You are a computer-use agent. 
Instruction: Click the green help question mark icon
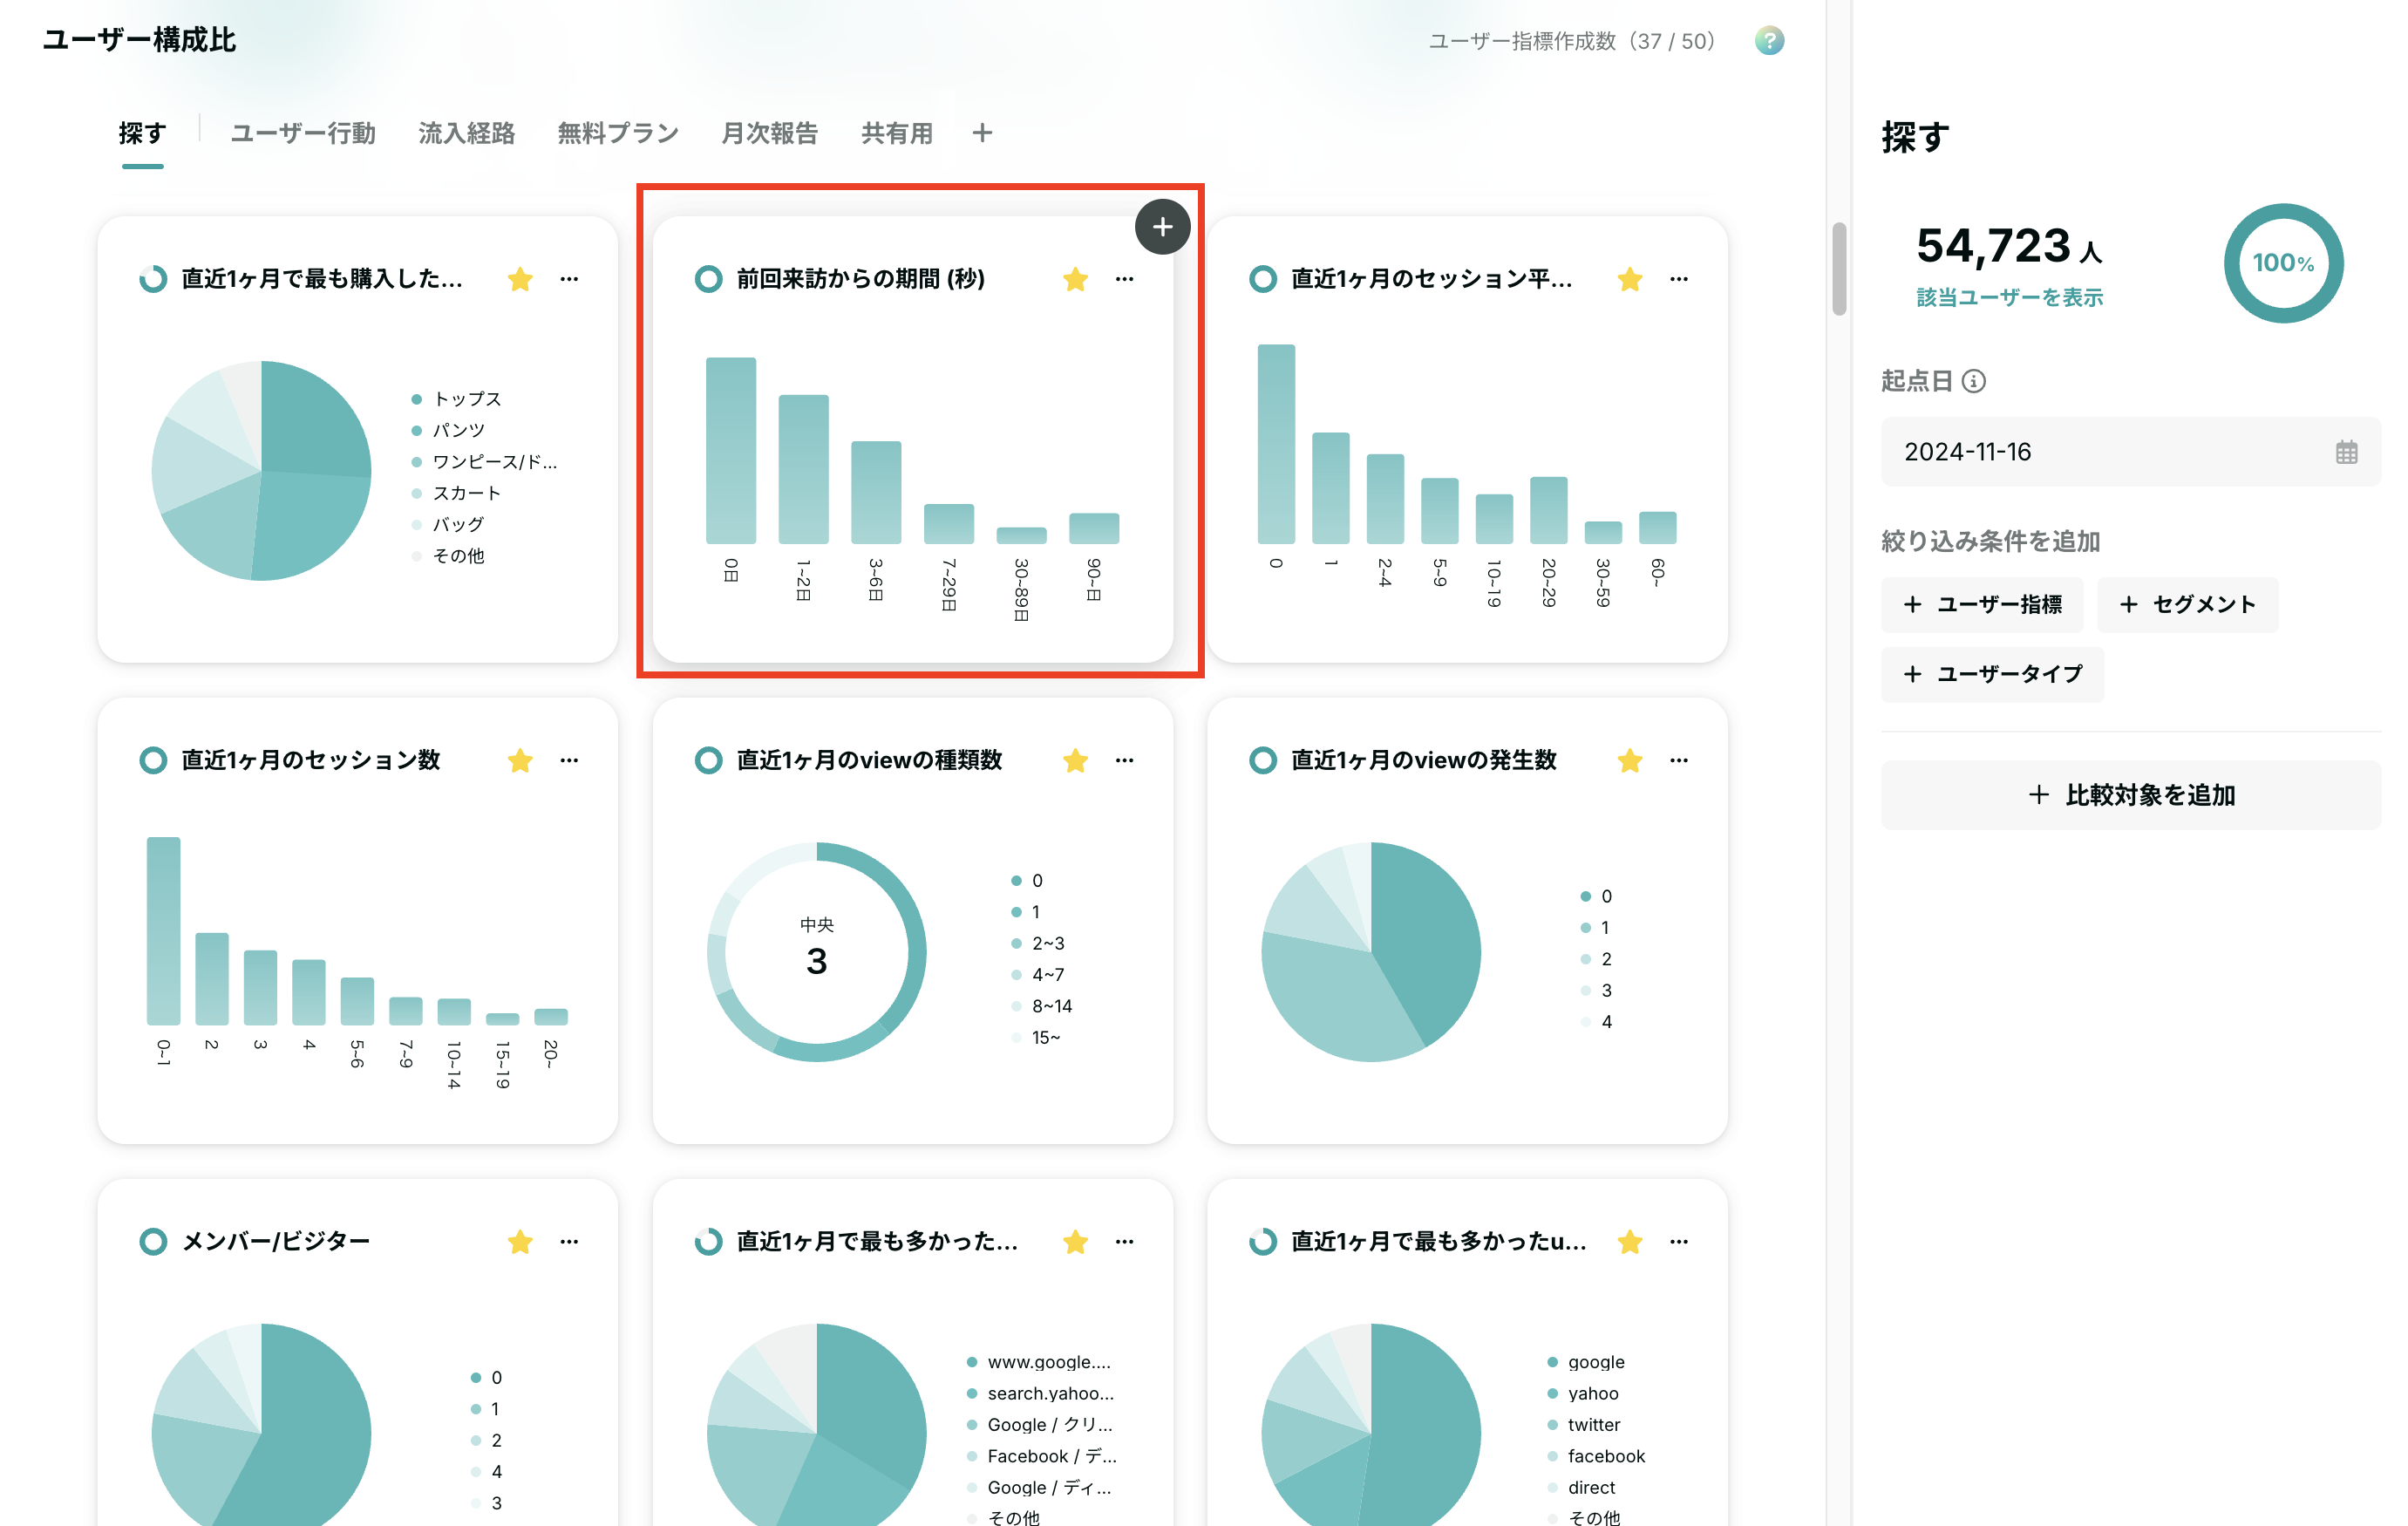coord(1769,41)
